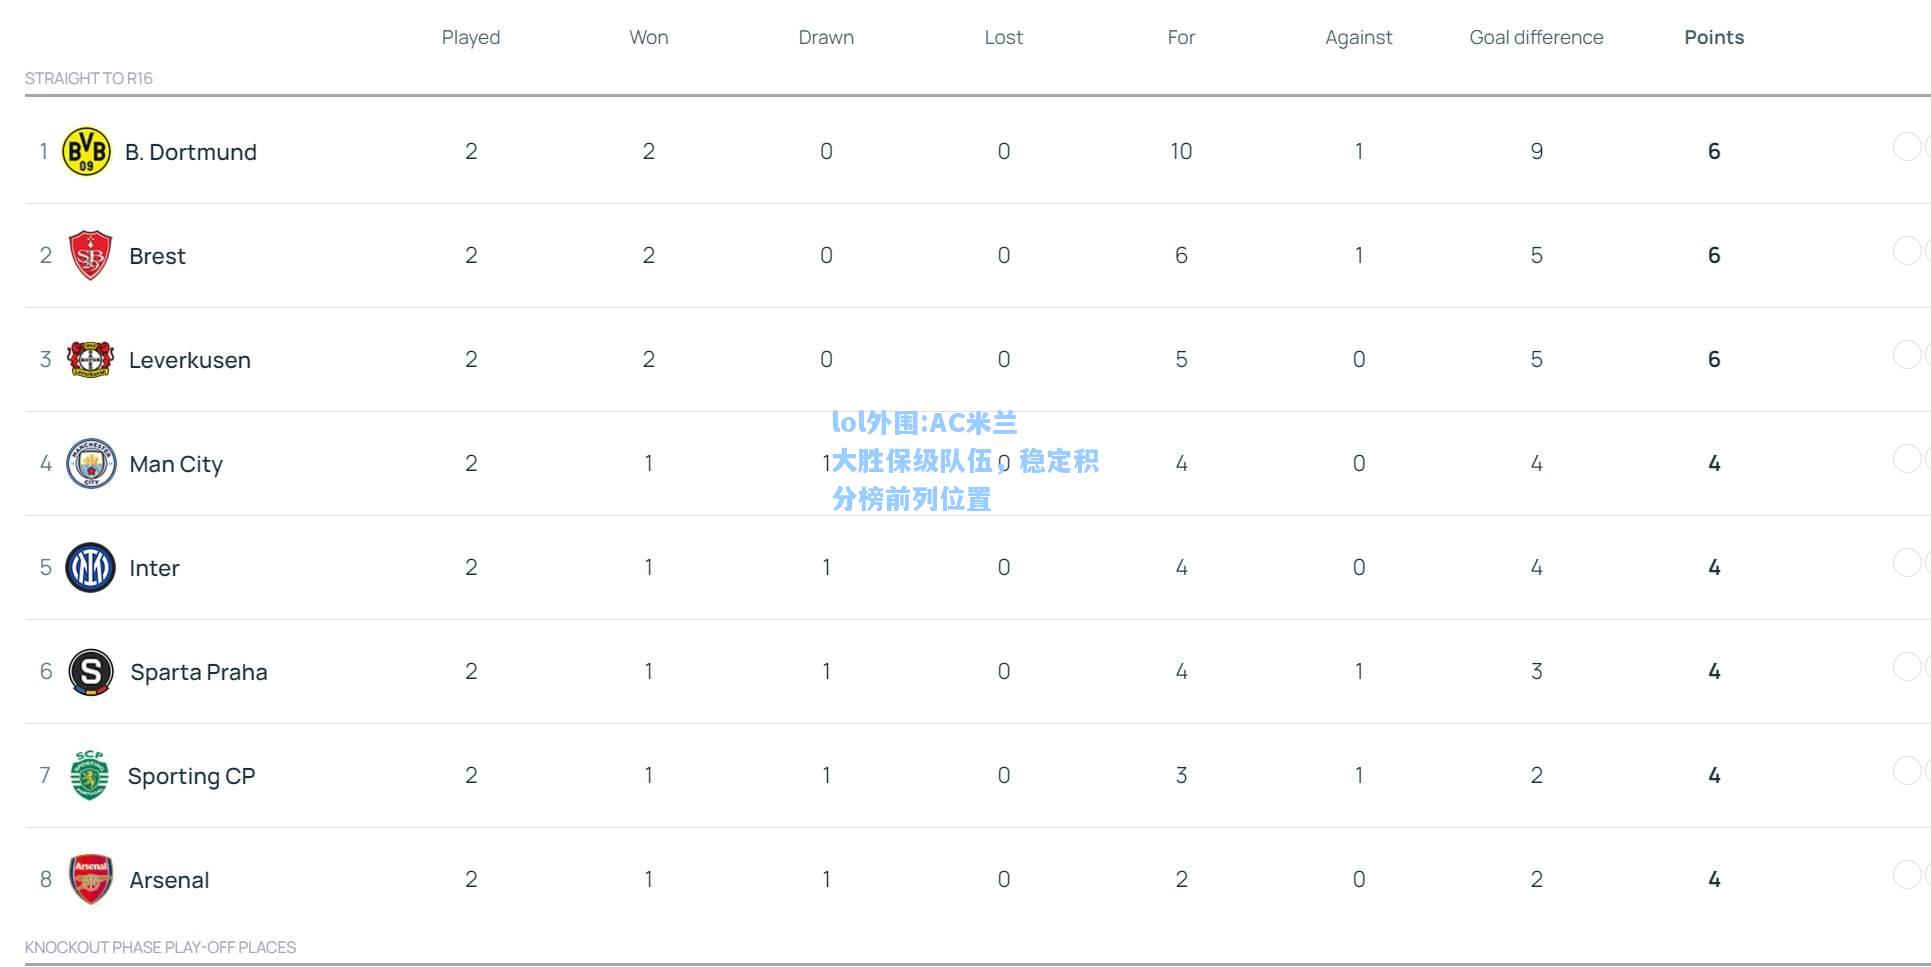Click the Sporting CP club crest
The image size is (1931, 967).
[x=89, y=775]
